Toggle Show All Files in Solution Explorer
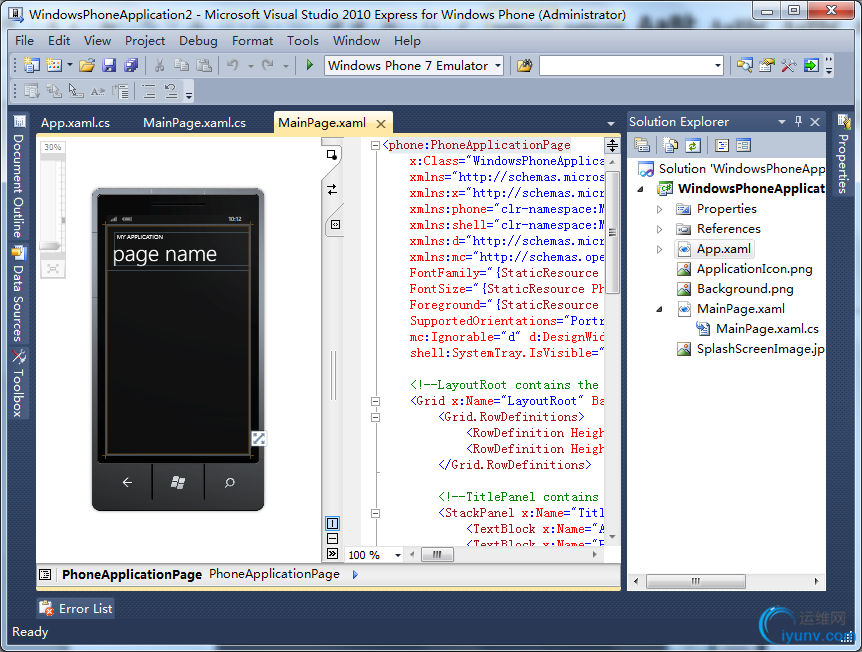The image size is (862, 652). click(x=671, y=145)
